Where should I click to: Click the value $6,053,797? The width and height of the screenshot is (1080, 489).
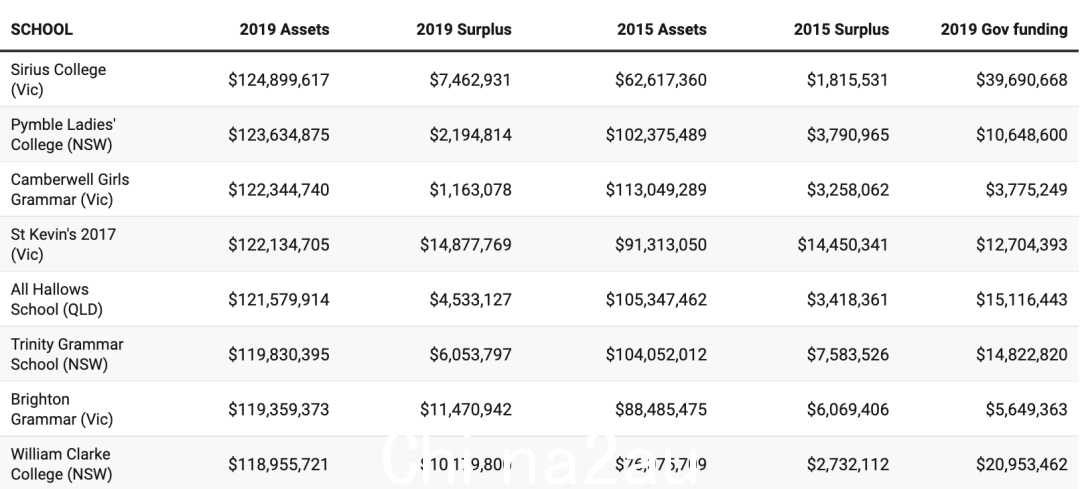[470, 355]
